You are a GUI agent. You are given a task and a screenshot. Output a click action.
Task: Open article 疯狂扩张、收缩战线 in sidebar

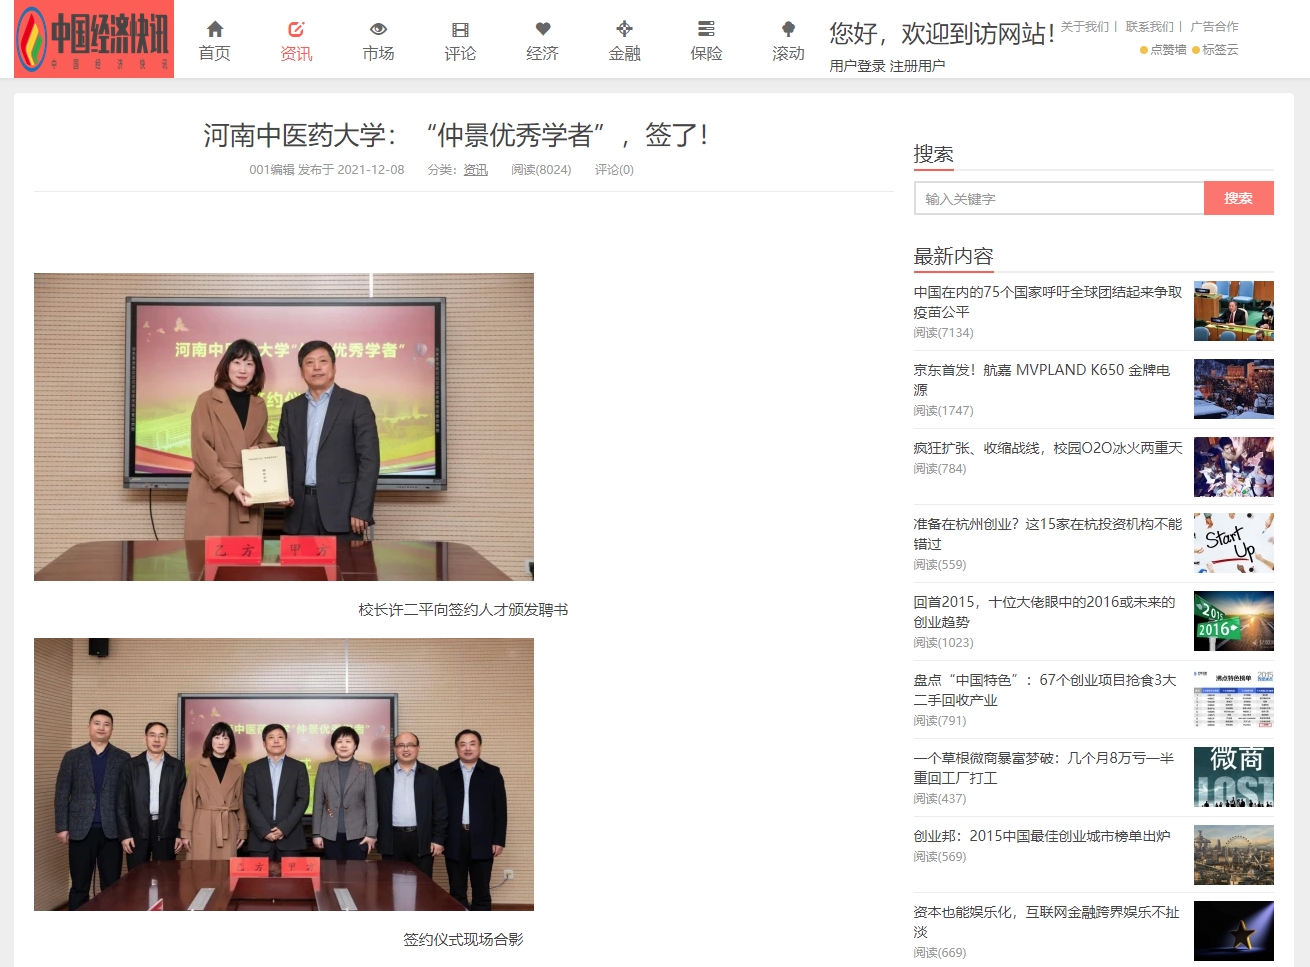coord(1047,448)
